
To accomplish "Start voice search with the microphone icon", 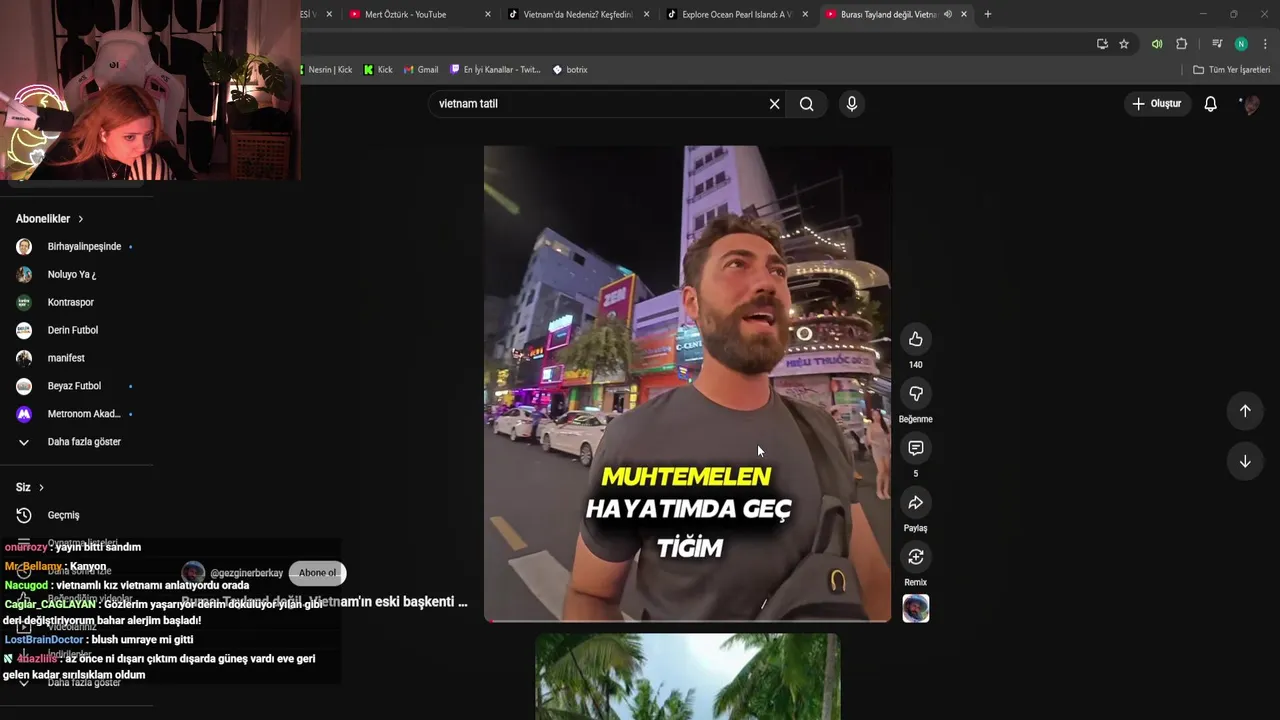I will point(851,104).
